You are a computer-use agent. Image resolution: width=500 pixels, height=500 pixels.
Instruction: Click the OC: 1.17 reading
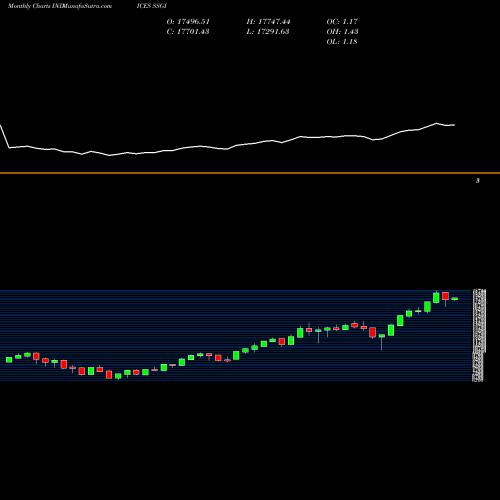342,22
